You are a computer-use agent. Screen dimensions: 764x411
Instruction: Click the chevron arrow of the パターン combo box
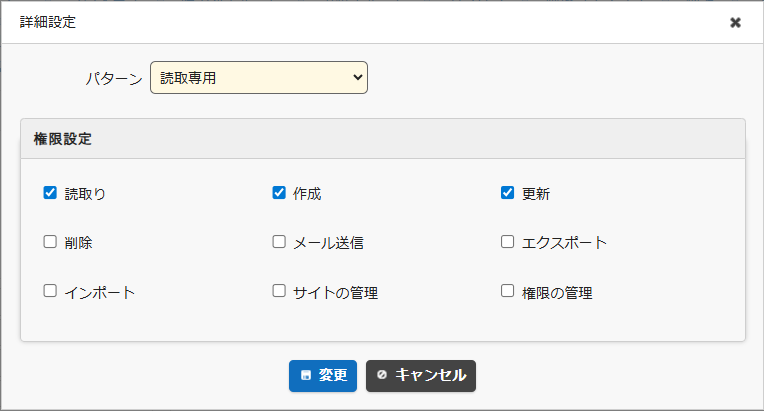[357, 77]
